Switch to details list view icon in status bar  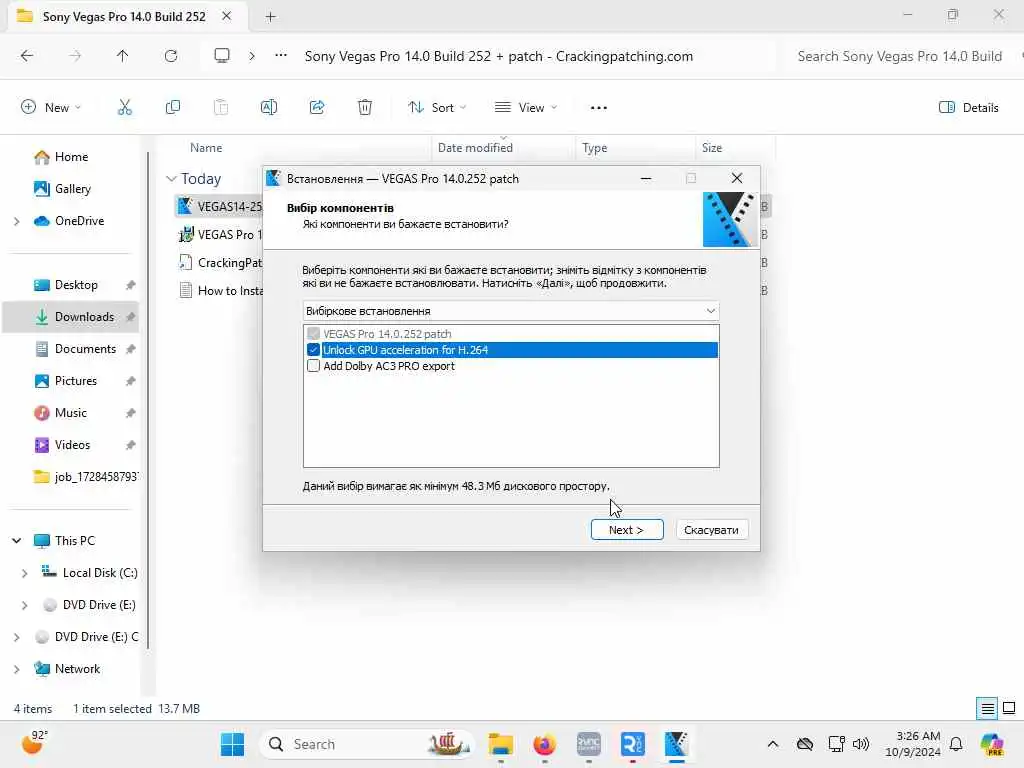click(987, 708)
